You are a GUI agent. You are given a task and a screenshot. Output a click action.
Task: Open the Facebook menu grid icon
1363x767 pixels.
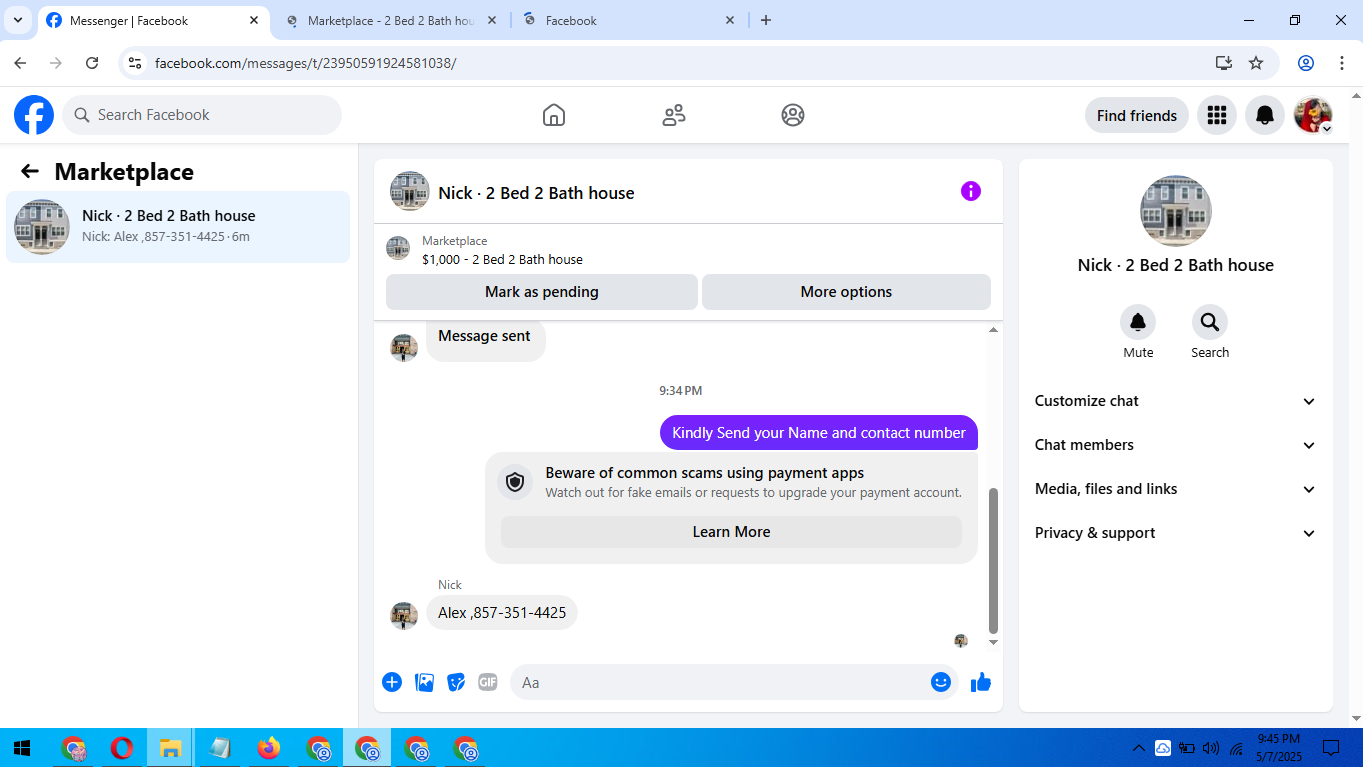[x=1217, y=115]
